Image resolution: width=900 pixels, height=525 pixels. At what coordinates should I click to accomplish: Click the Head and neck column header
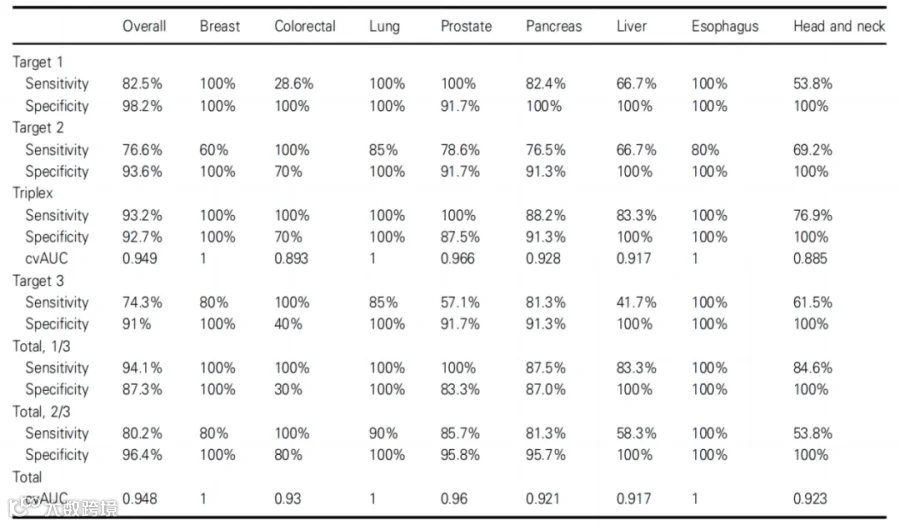(x=839, y=26)
